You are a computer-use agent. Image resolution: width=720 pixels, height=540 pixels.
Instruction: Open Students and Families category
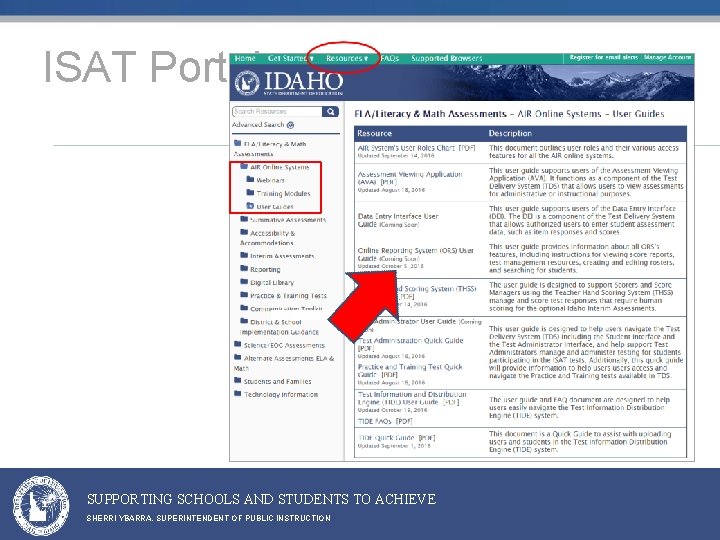277,382
